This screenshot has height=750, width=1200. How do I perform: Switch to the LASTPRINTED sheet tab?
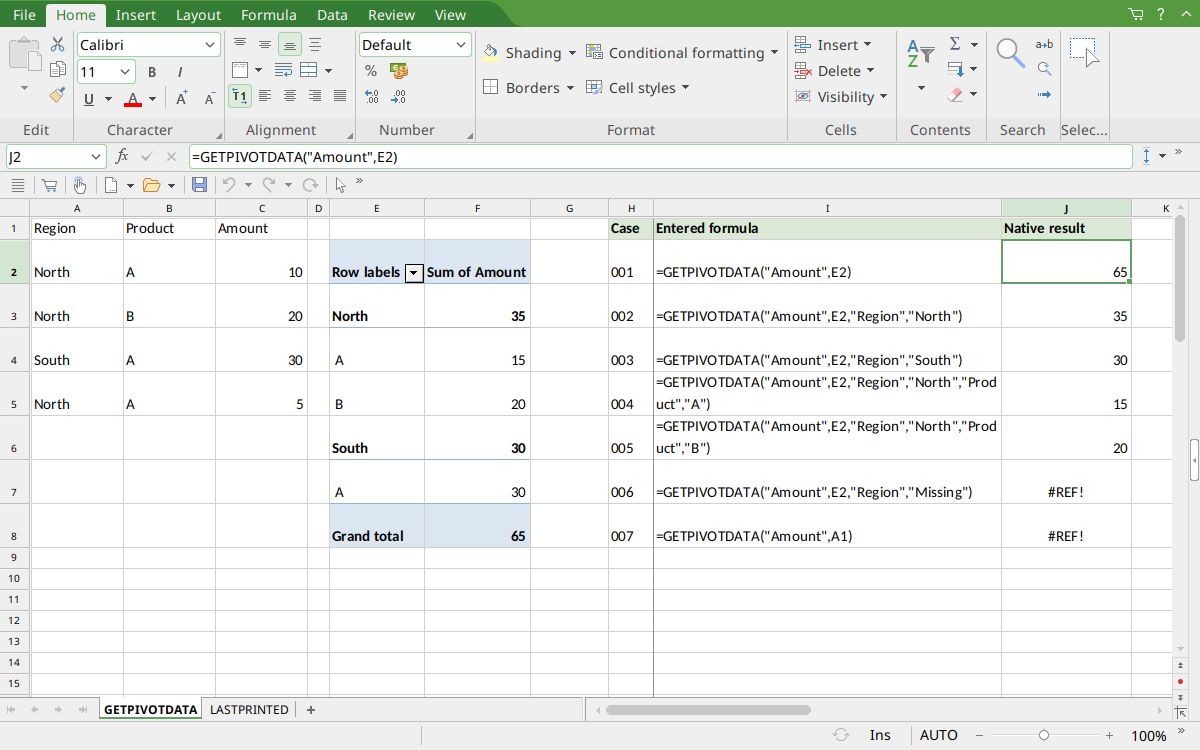[x=249, y=710]
